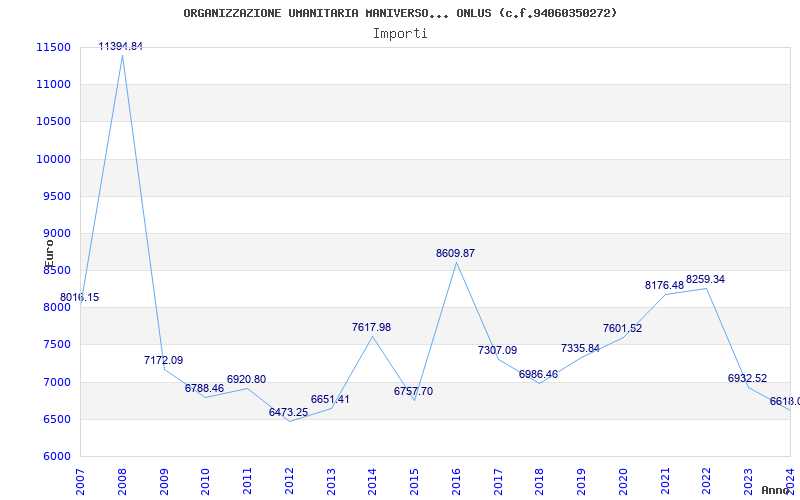Click the 6500 y-axis tick label
800x500 pixels.
click(x=56, y=419)
